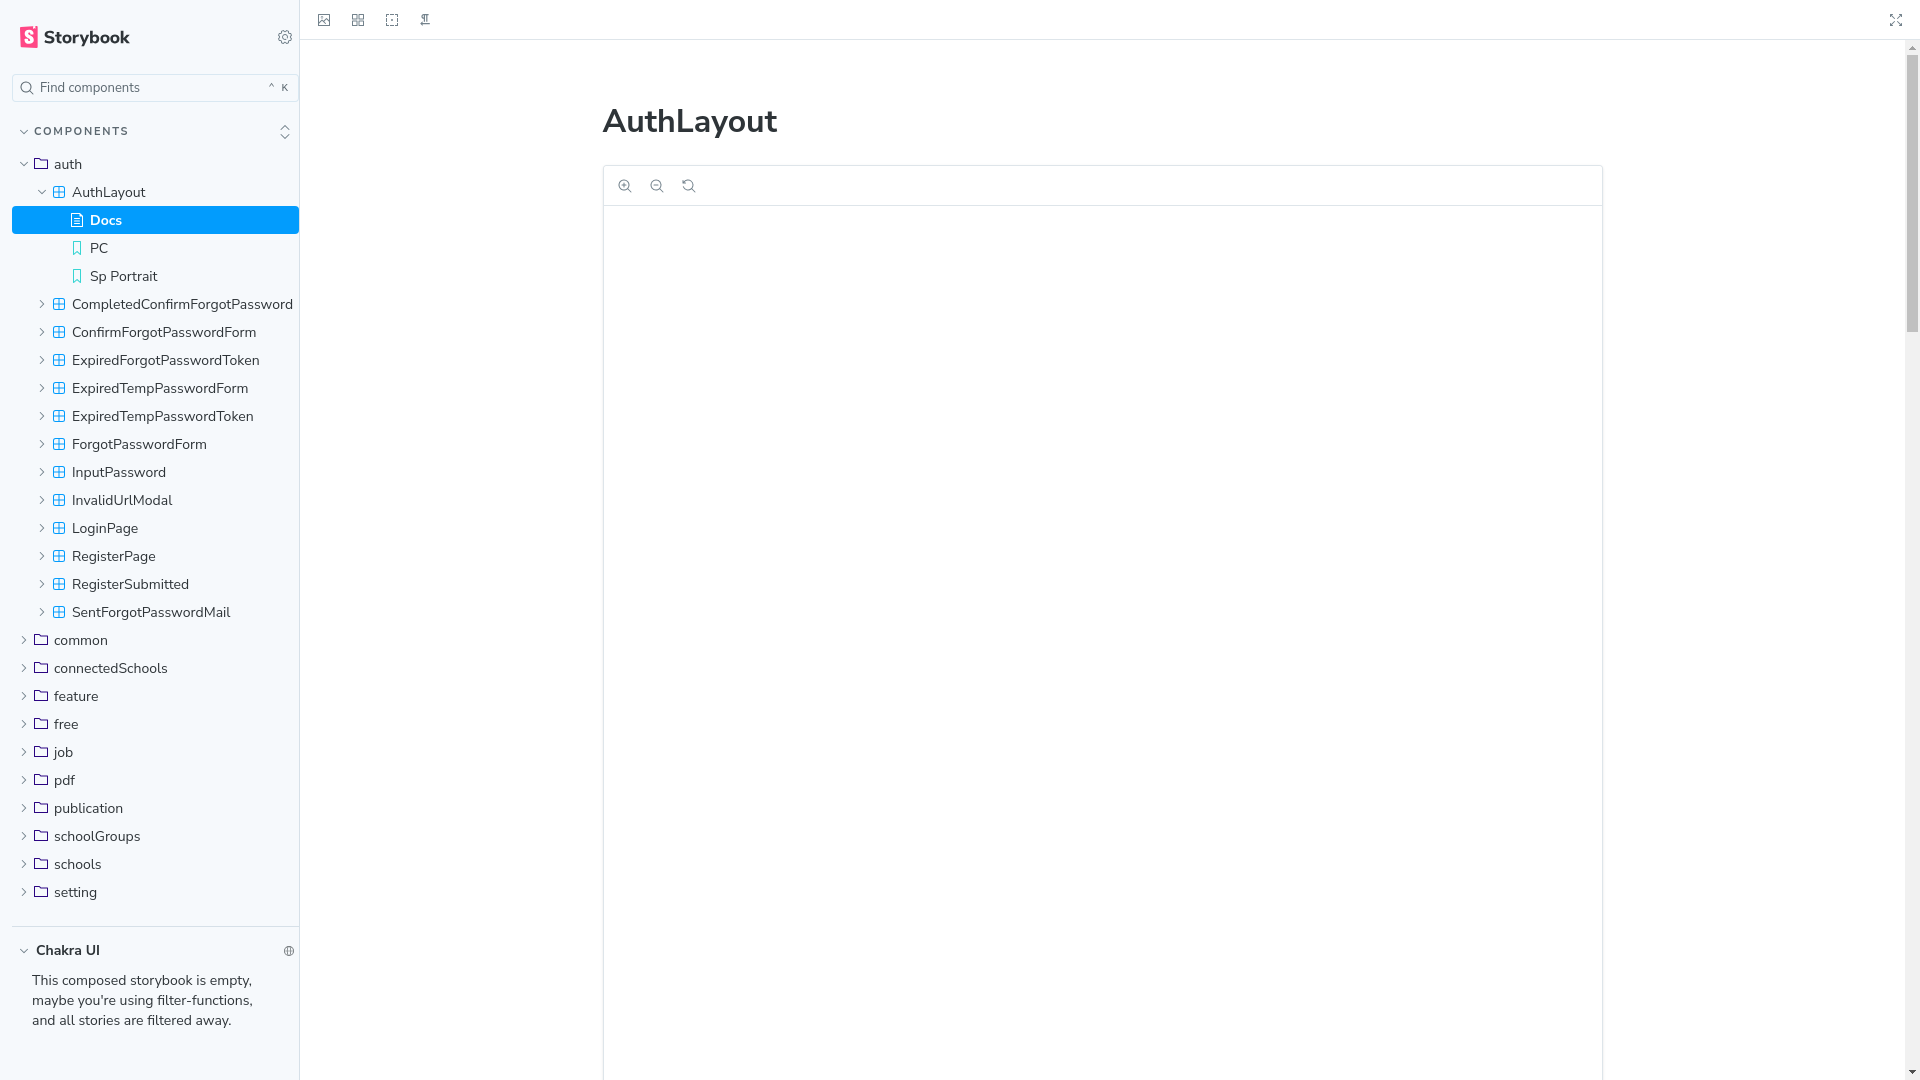Click the AuthLayout component grid icon

pyautogui.click(x=59, y=192)
